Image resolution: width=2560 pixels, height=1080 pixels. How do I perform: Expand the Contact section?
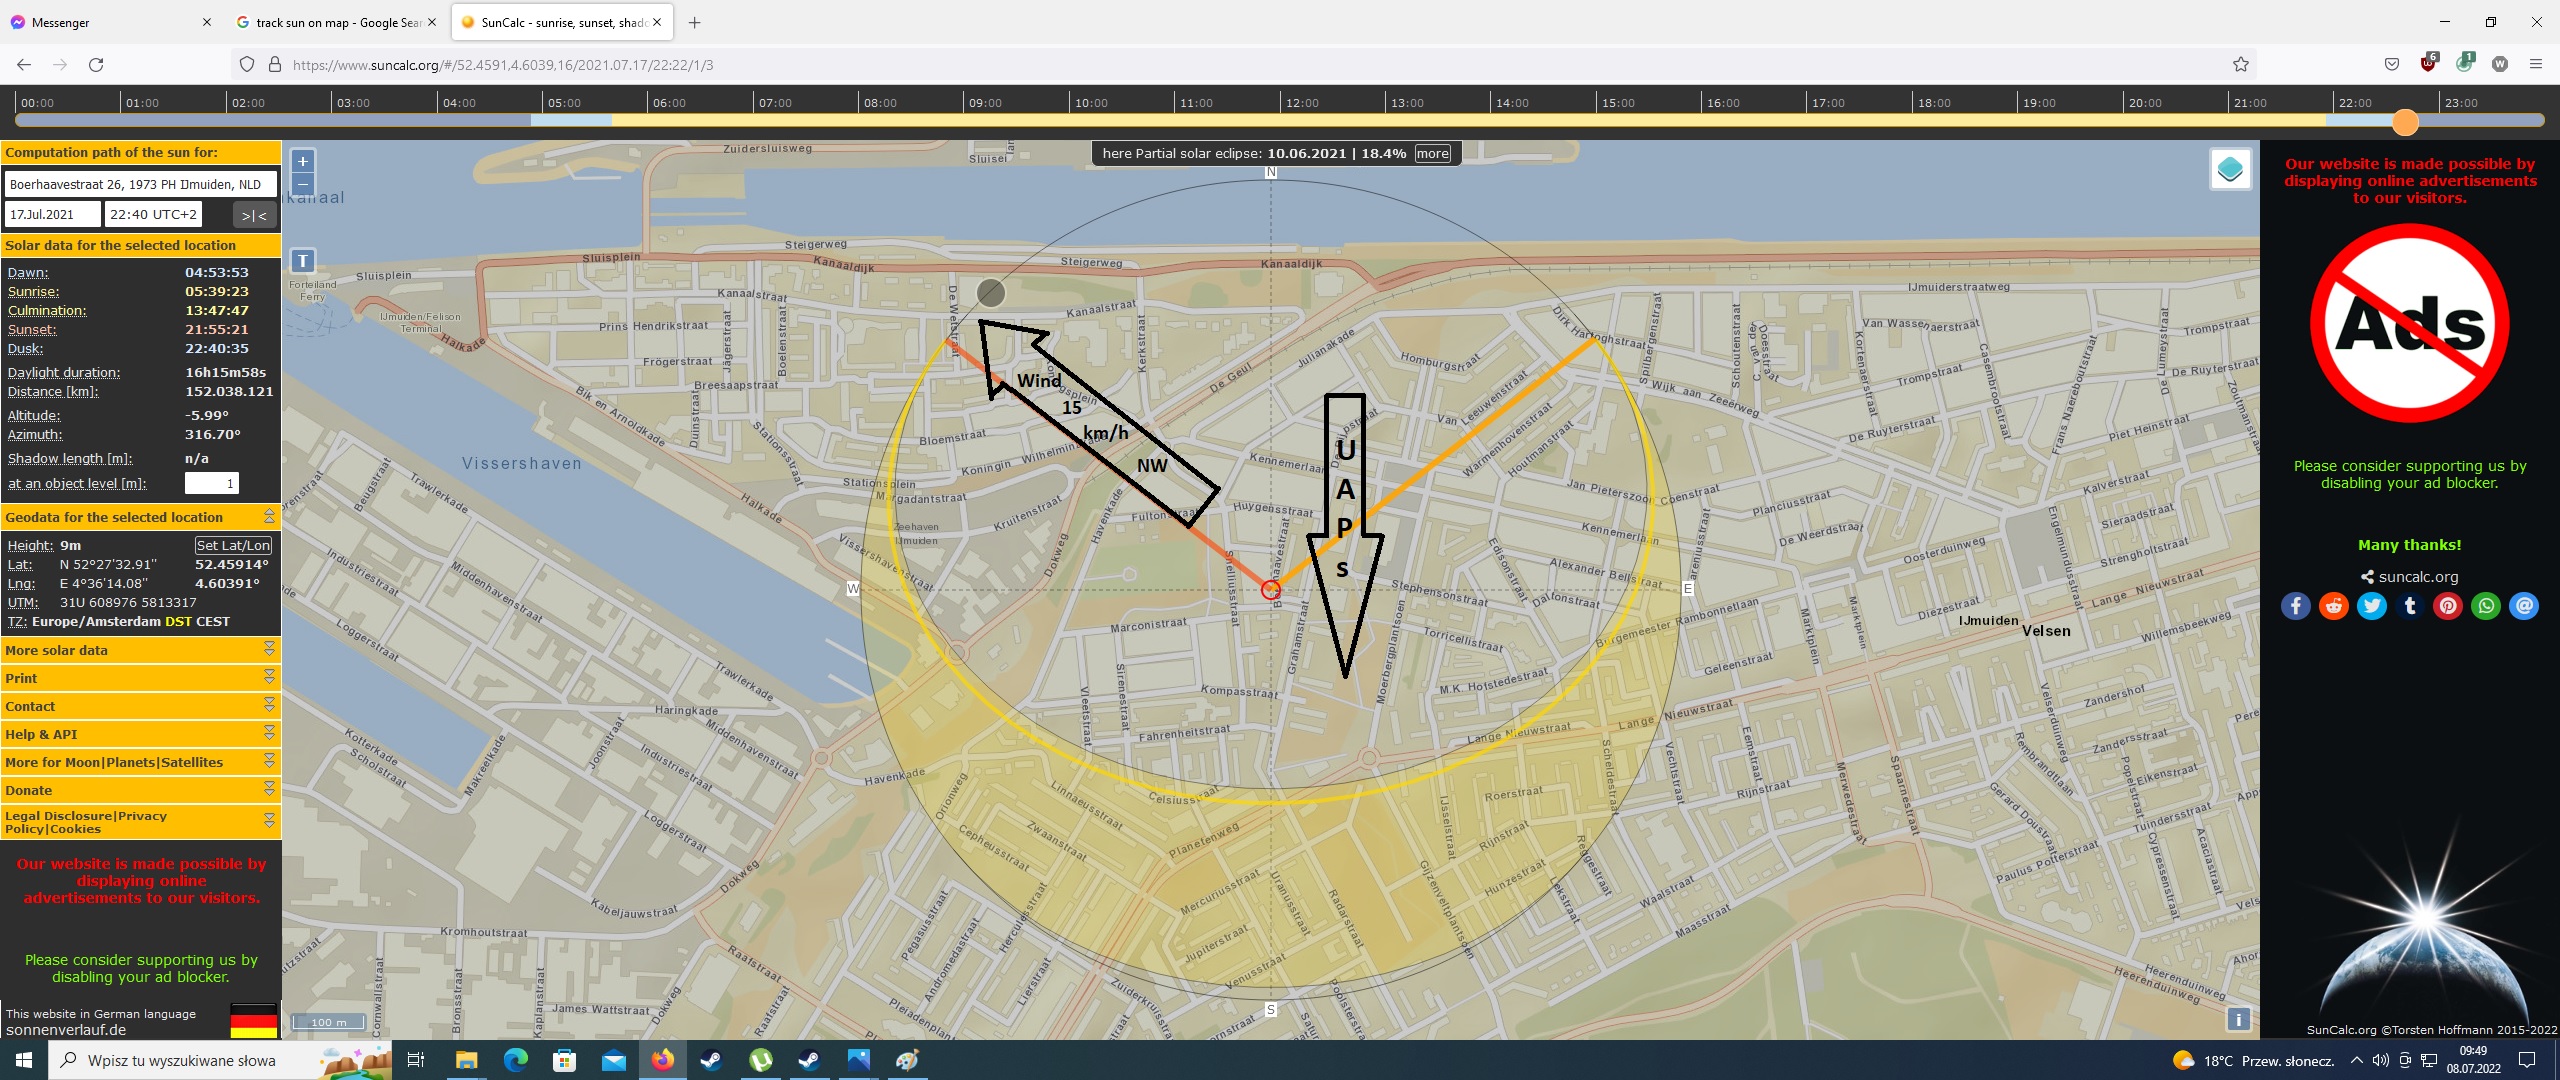tap(140, 706)
